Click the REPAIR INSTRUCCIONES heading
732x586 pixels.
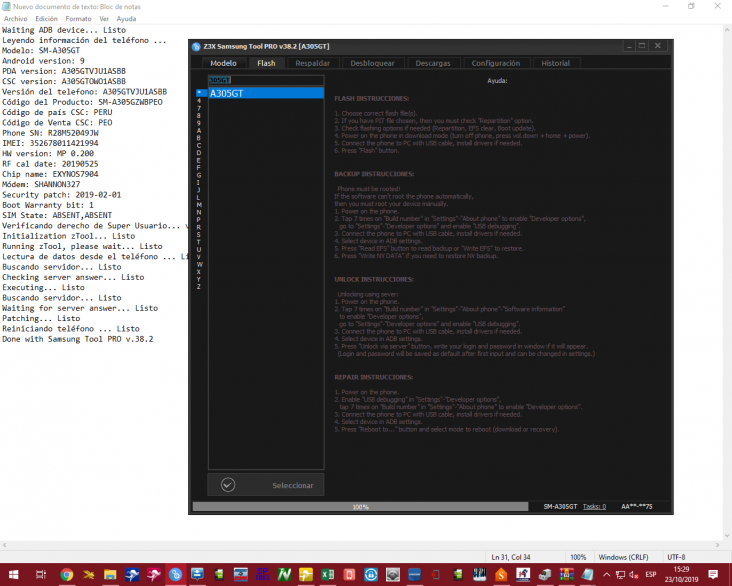373,377
